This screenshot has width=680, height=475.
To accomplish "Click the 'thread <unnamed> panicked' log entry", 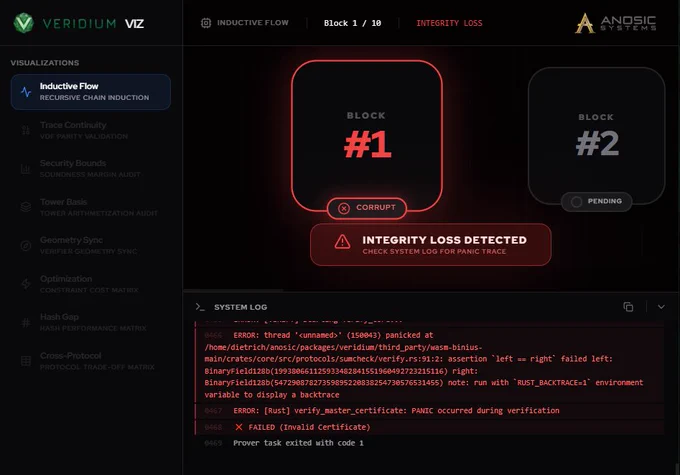I will point(429,365).
